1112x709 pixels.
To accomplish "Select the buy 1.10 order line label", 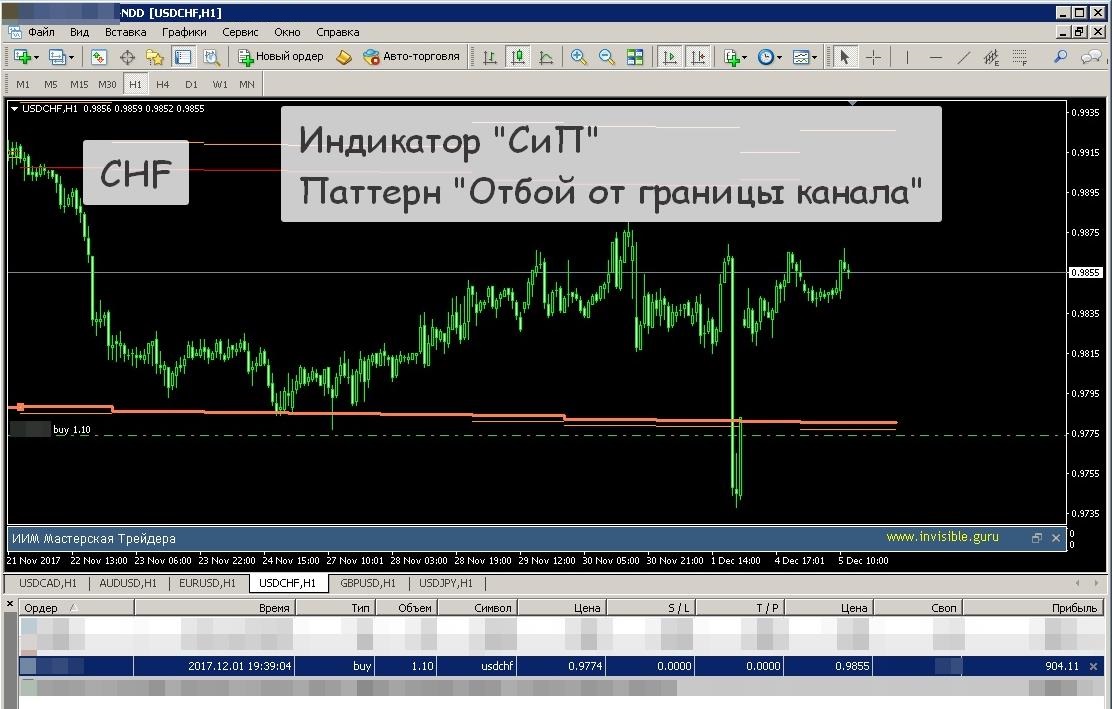I will [x=72, y=430].
